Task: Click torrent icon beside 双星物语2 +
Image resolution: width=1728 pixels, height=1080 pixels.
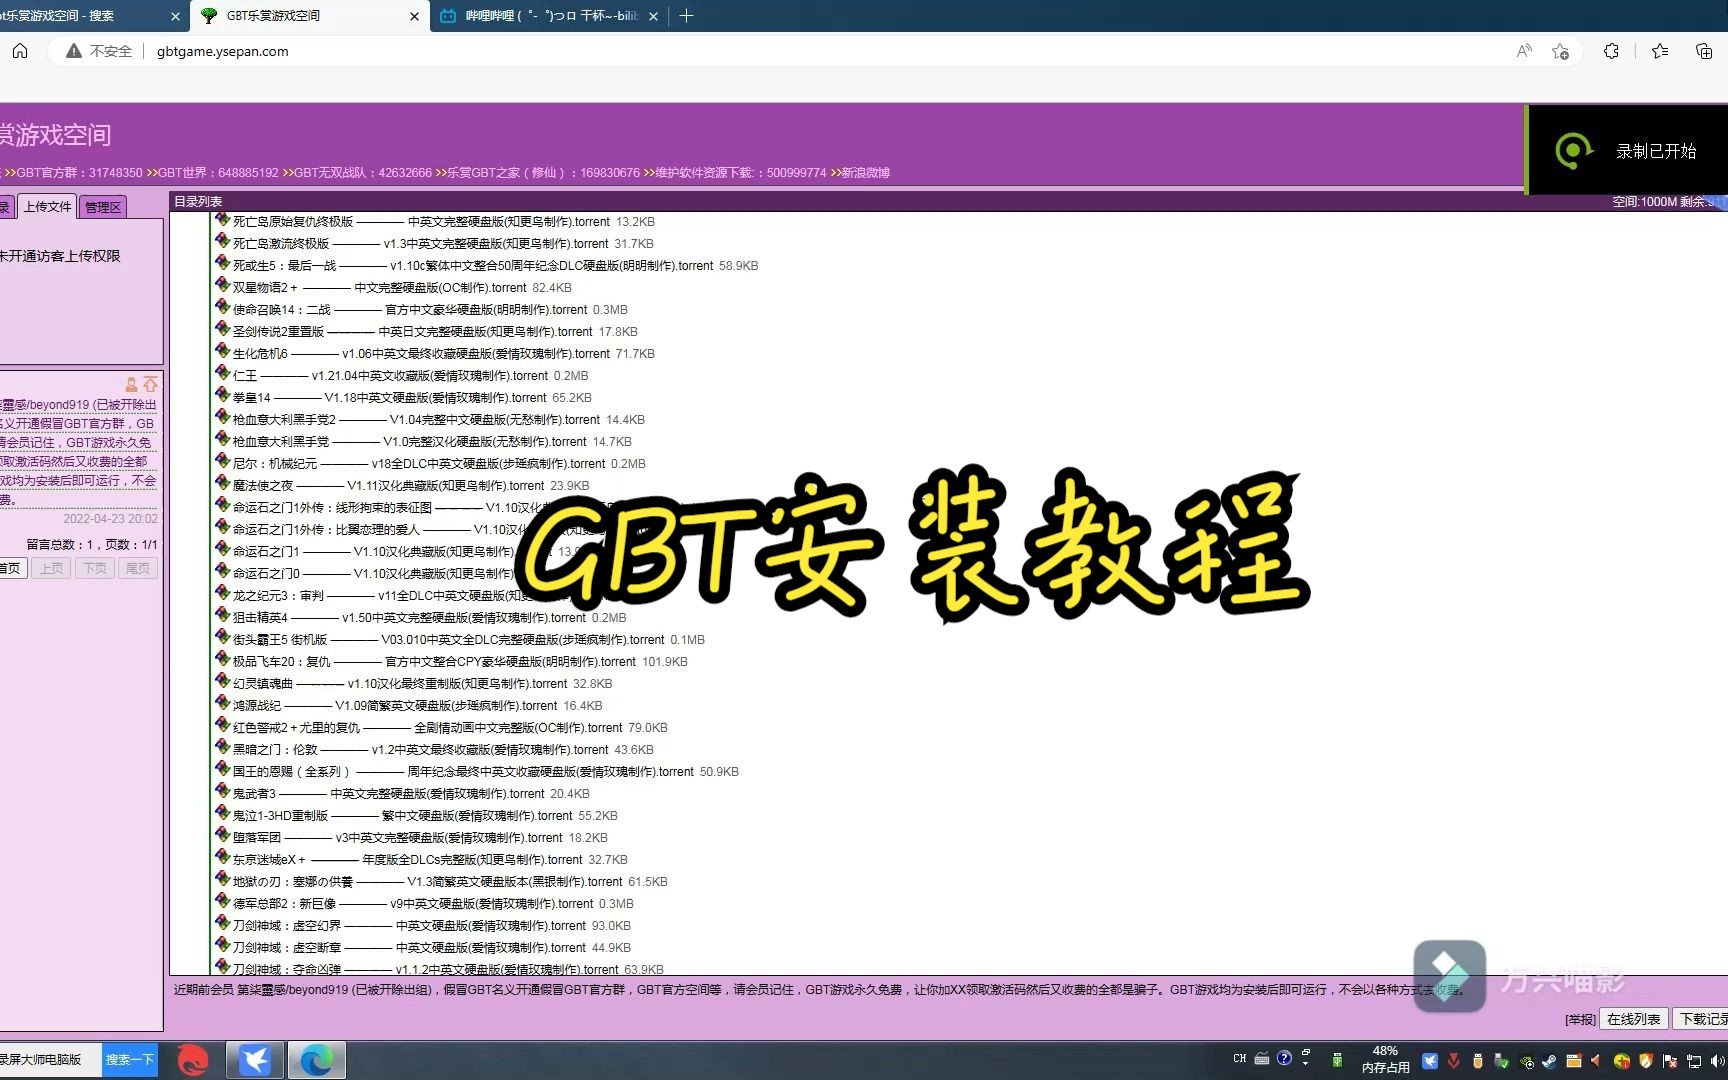Action: [222, 286]
